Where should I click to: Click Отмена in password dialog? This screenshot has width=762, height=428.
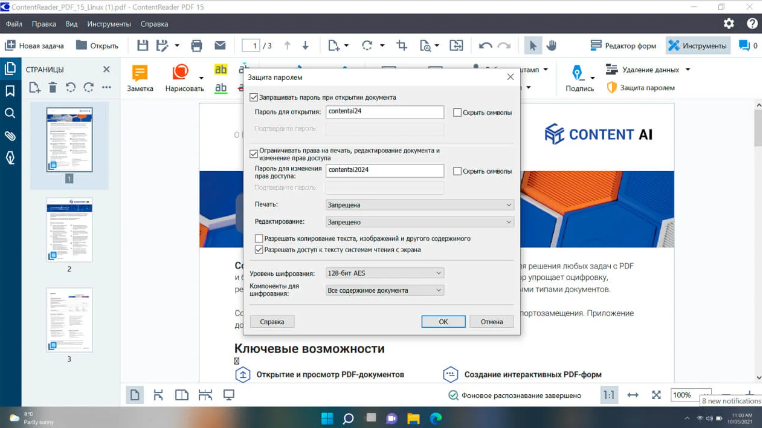[492, 322]
